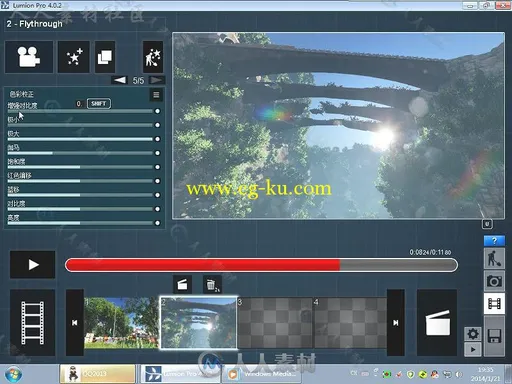Image resolution: width=512 pixels, height=384 pixels.
Task: Toggle keyframe dot on last slider
Action: click(157, 223)
